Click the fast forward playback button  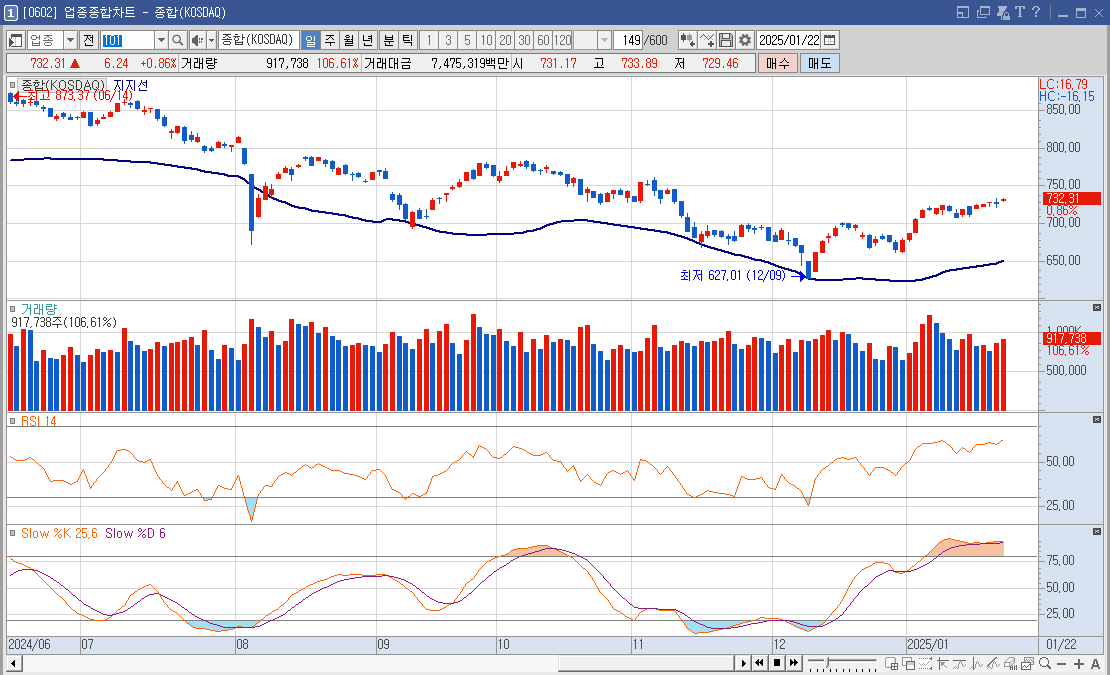pos(794,663)
